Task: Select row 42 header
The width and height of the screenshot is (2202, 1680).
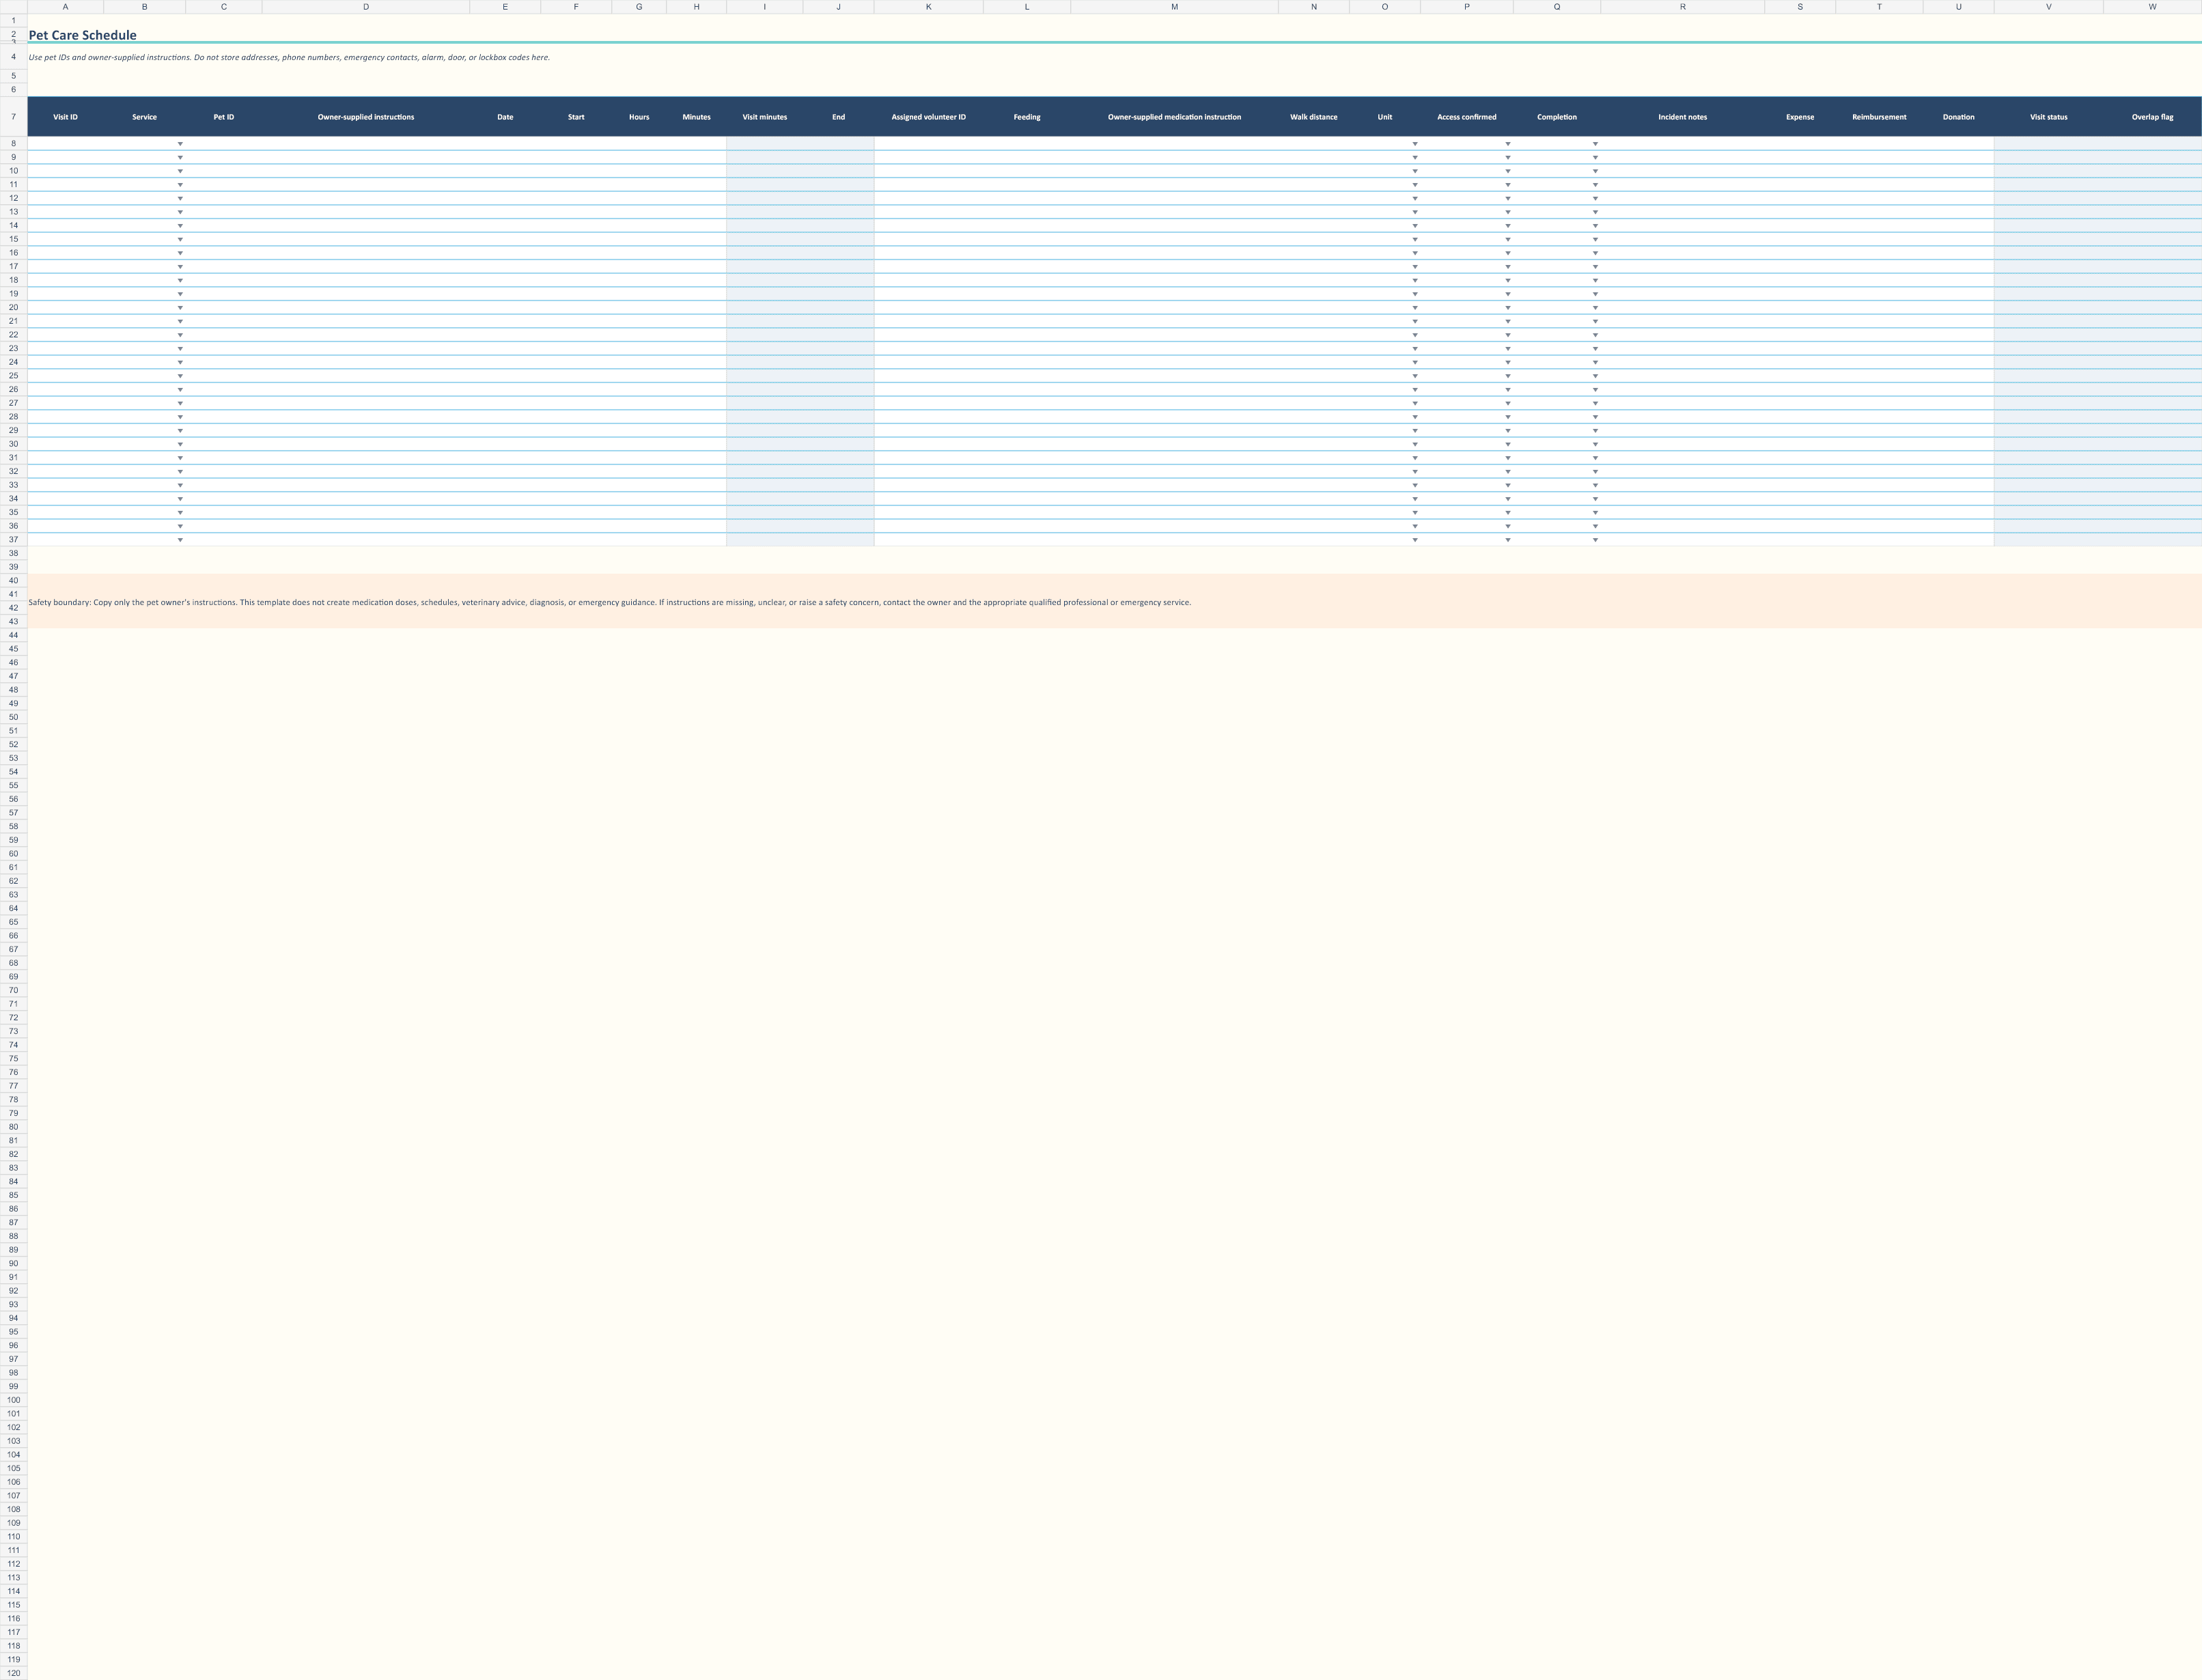Action: pyautogui.click(x=13, y=608)
